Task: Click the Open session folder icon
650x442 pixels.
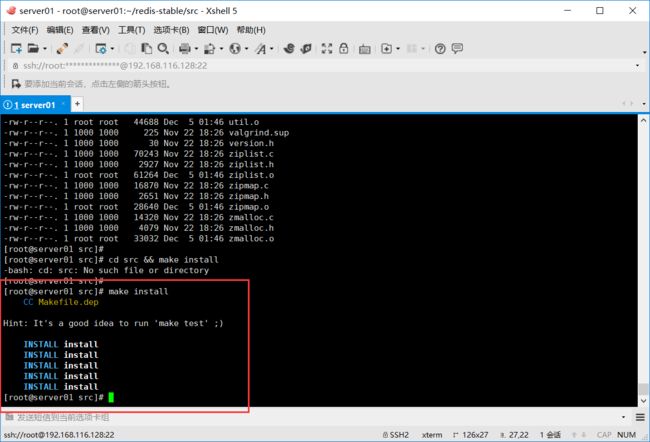Action: click(x=33, y=49)
